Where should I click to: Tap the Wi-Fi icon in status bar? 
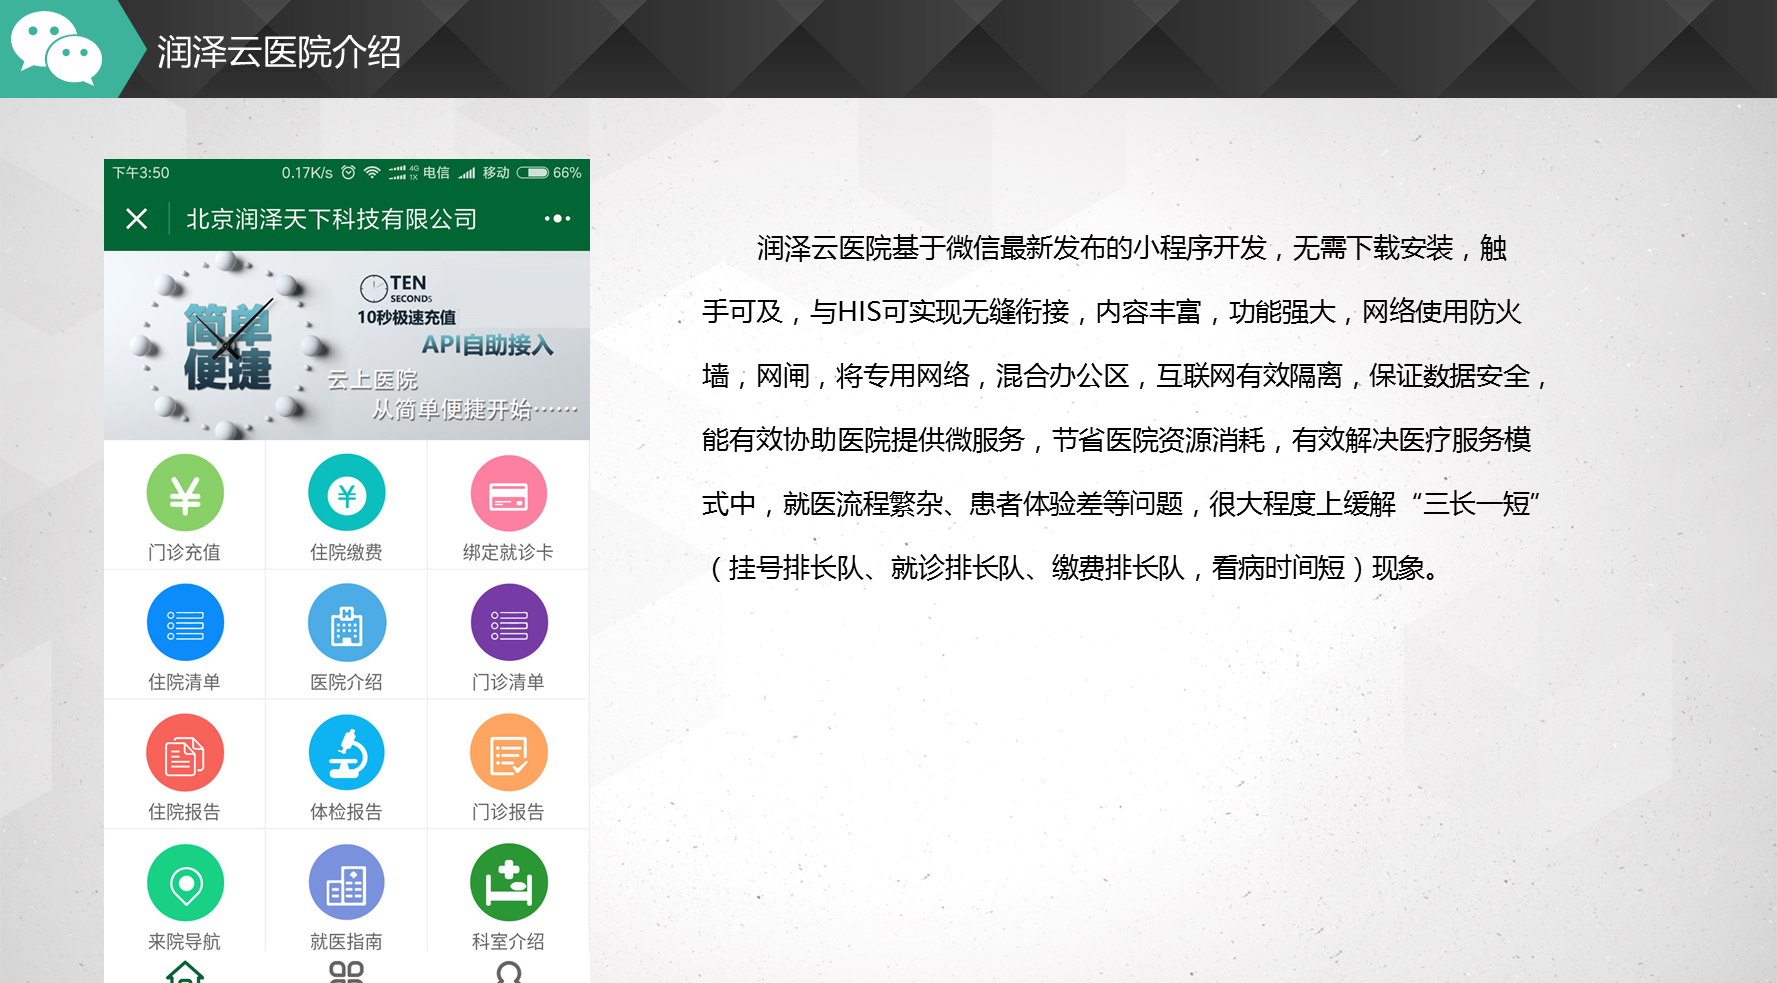coord(372,173)
